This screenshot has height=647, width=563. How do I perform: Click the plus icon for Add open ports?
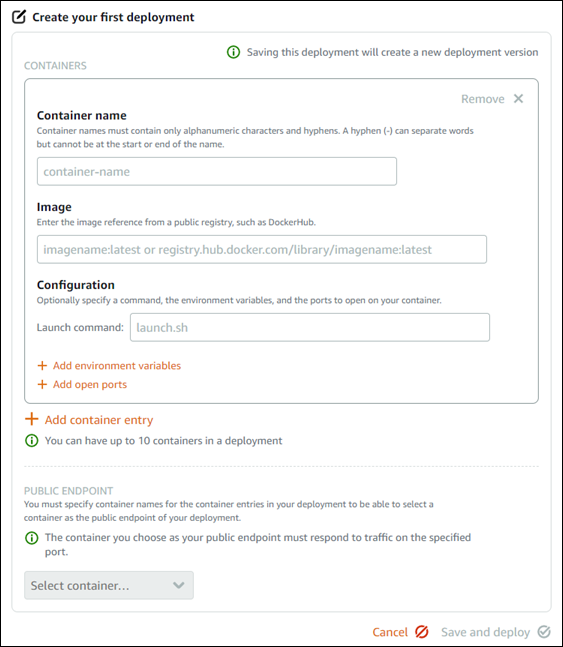click(x=42, y=385)
